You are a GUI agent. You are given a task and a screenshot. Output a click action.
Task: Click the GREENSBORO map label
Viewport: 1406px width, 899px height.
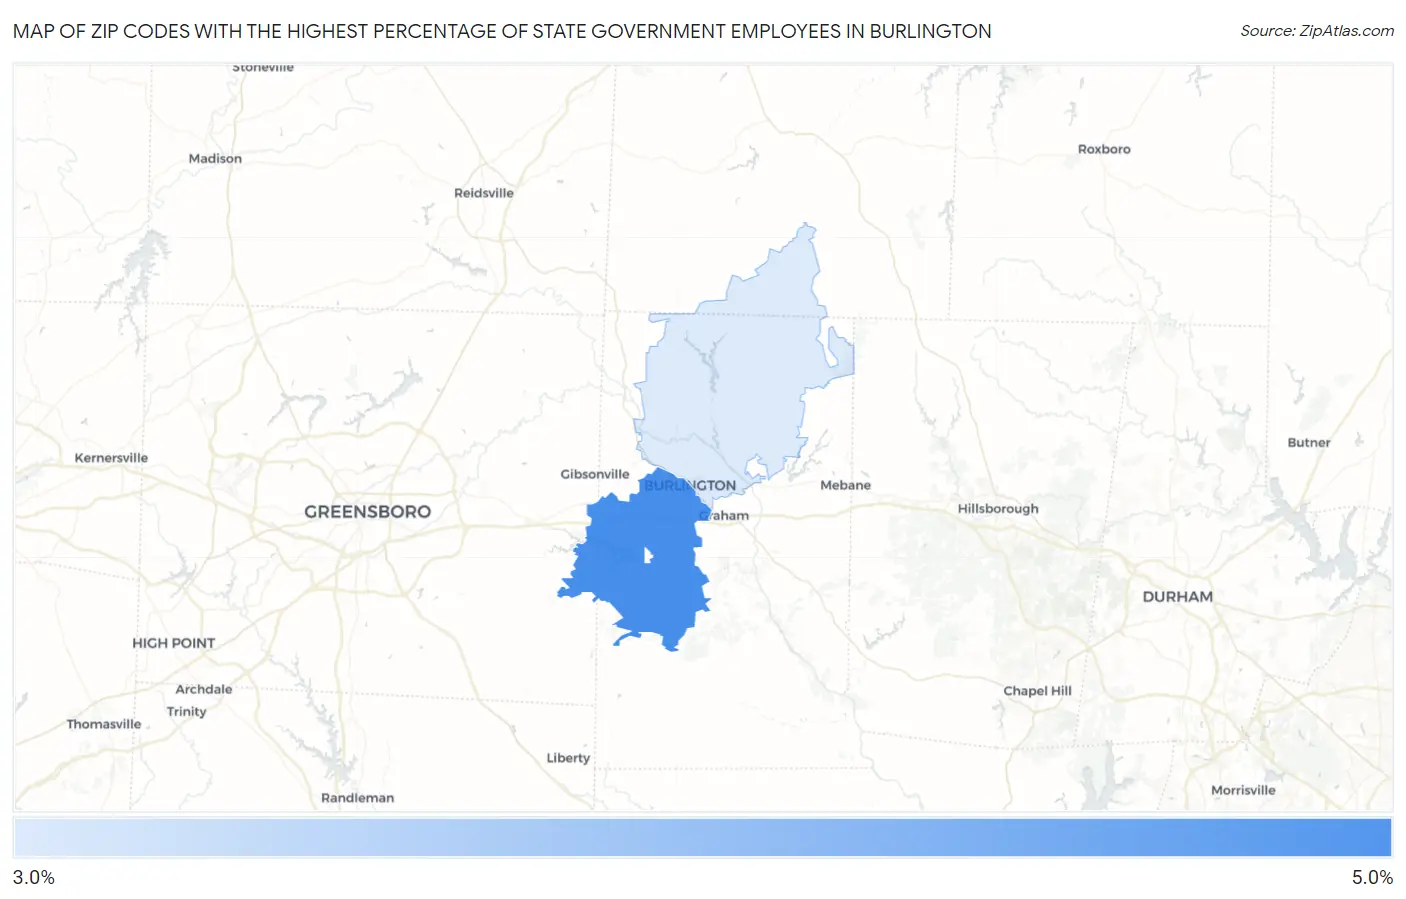point(368,511)
